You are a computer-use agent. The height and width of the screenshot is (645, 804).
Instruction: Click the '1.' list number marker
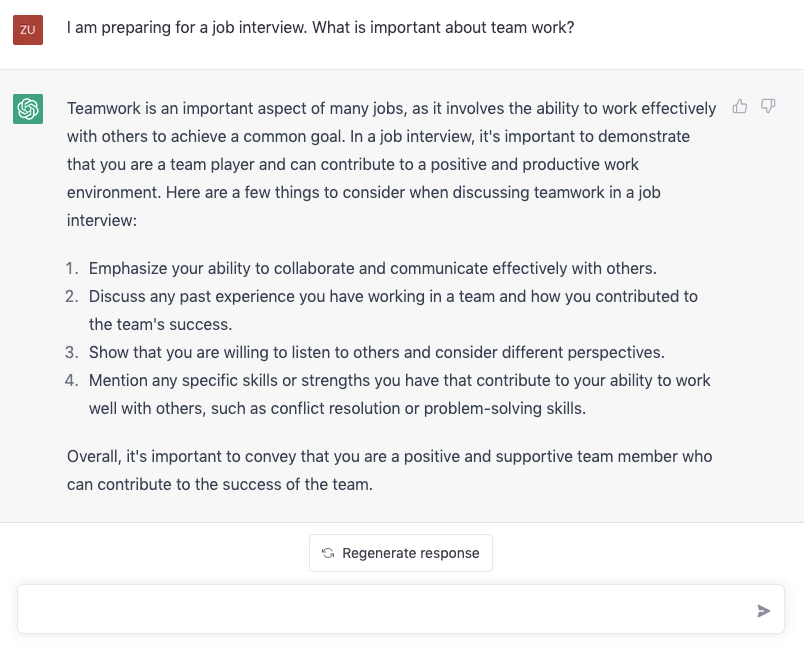(x=72, y=268)
